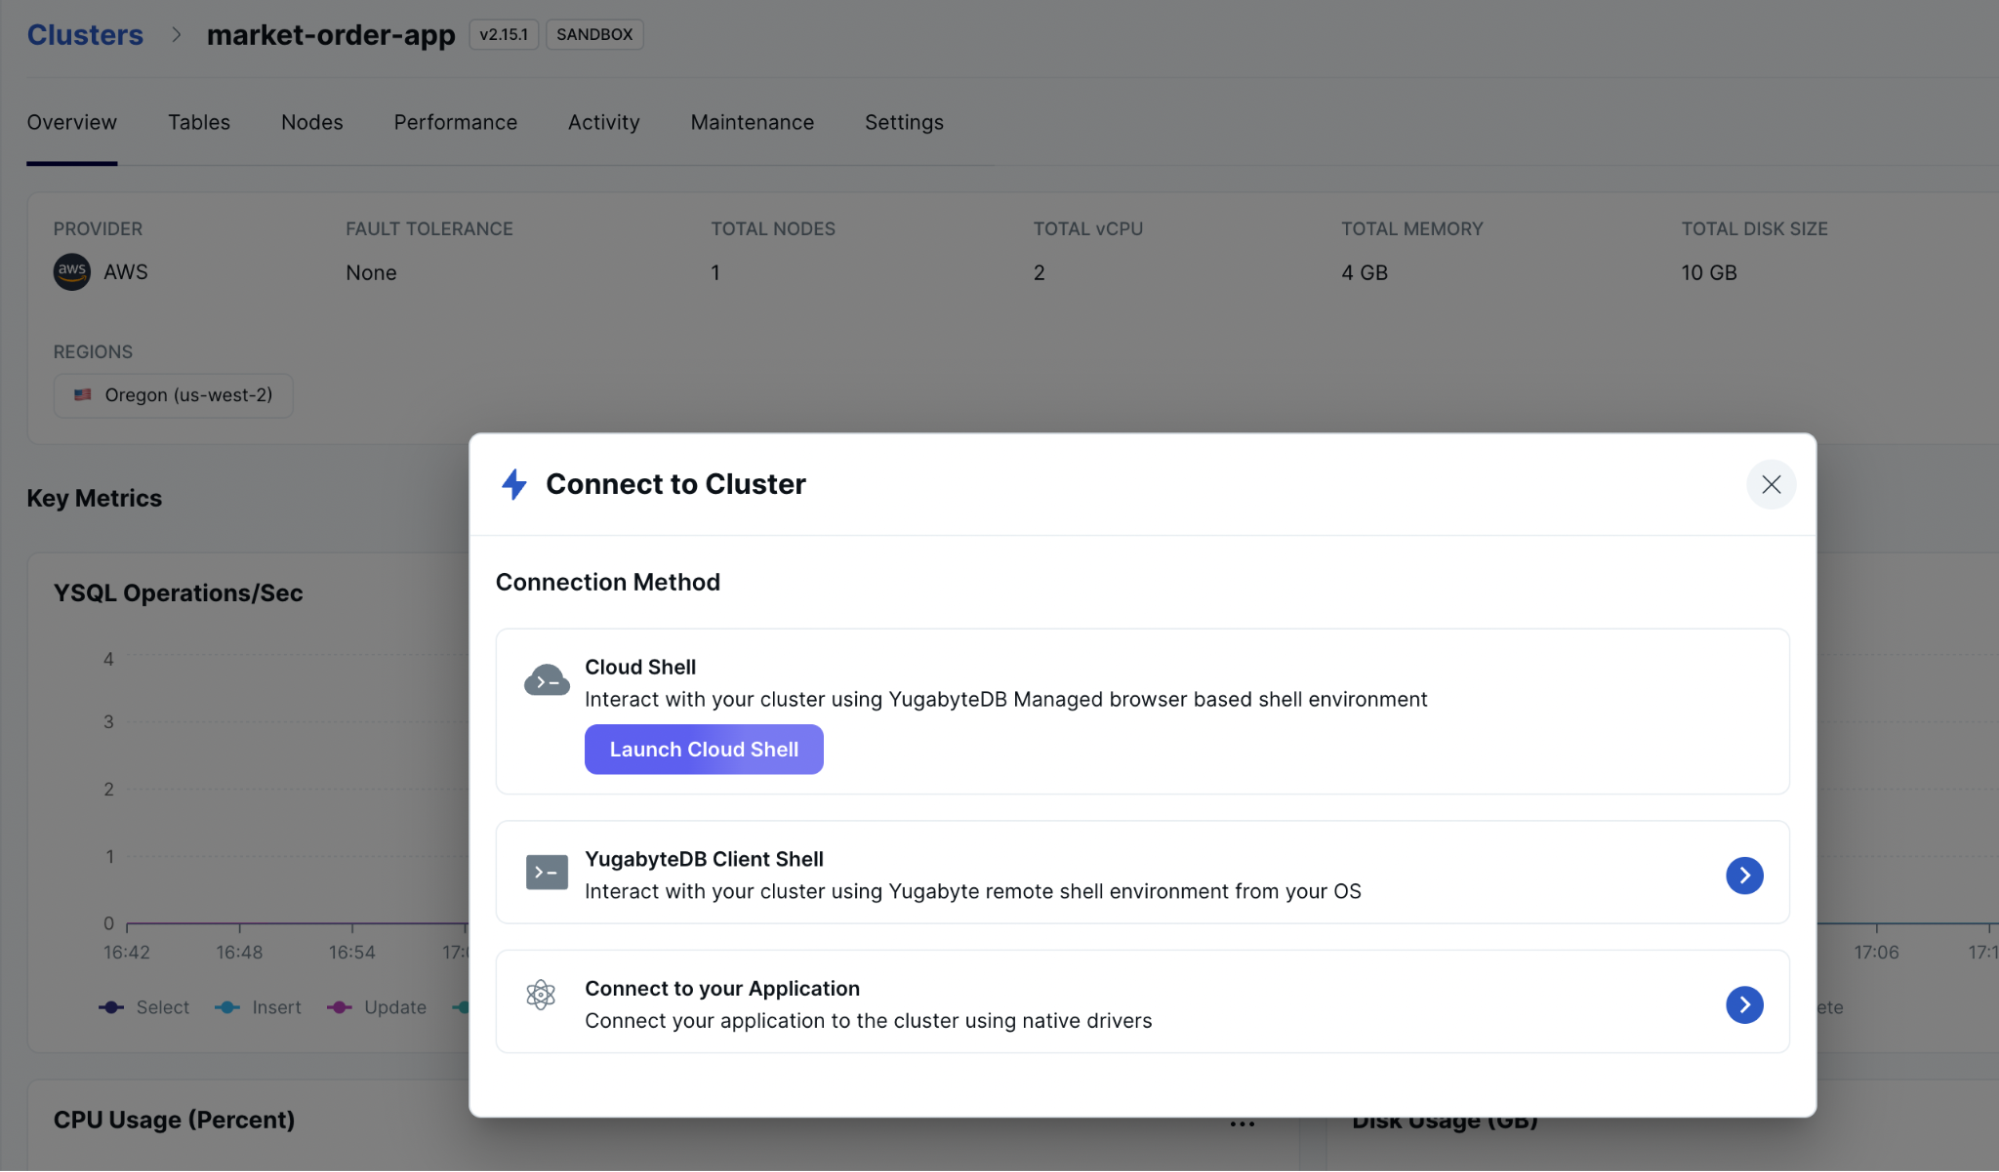This screenshot has height=1172, width=1999.
Task: Select the Oregon (us-west-2) region chip
Action: (x=173, y=394)
